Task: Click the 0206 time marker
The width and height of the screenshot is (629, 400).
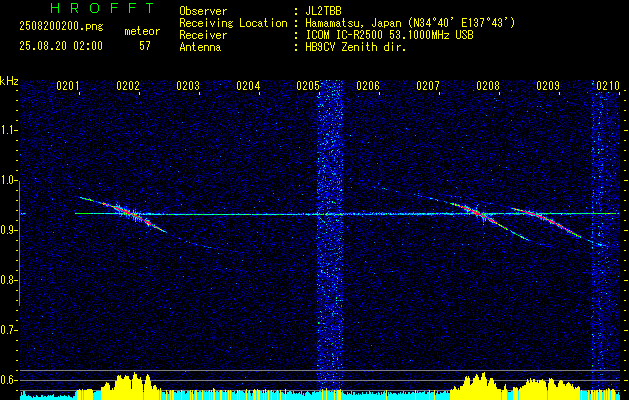Action: pos(368,85)
